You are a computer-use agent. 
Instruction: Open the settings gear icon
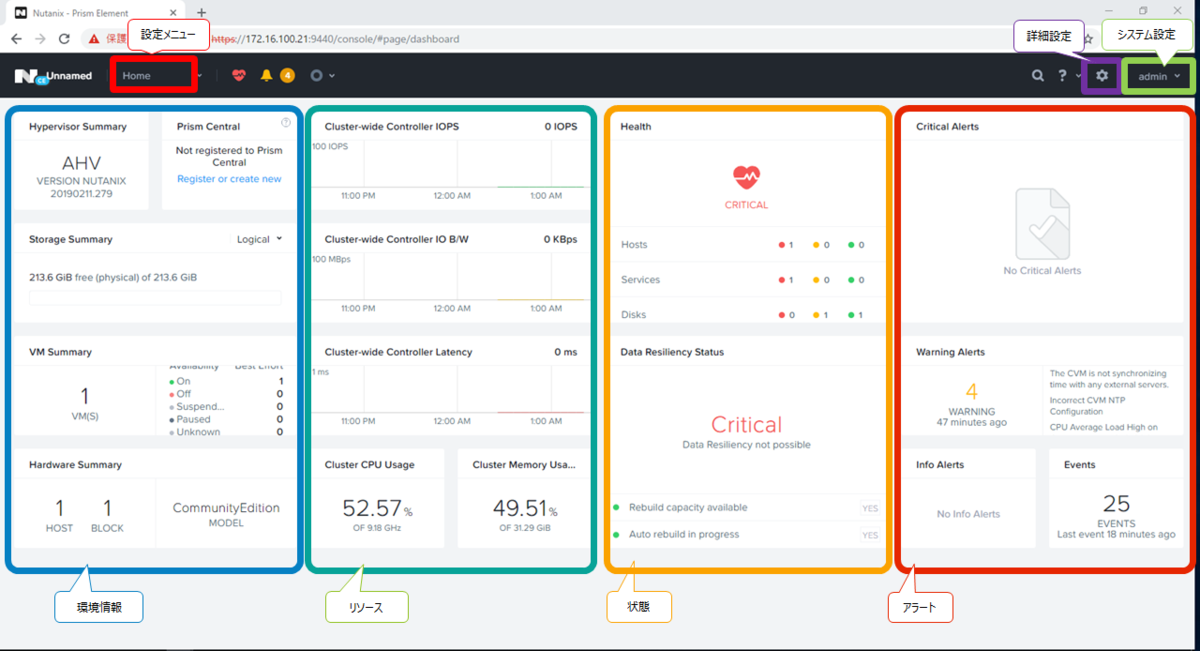coord(1102,76)
